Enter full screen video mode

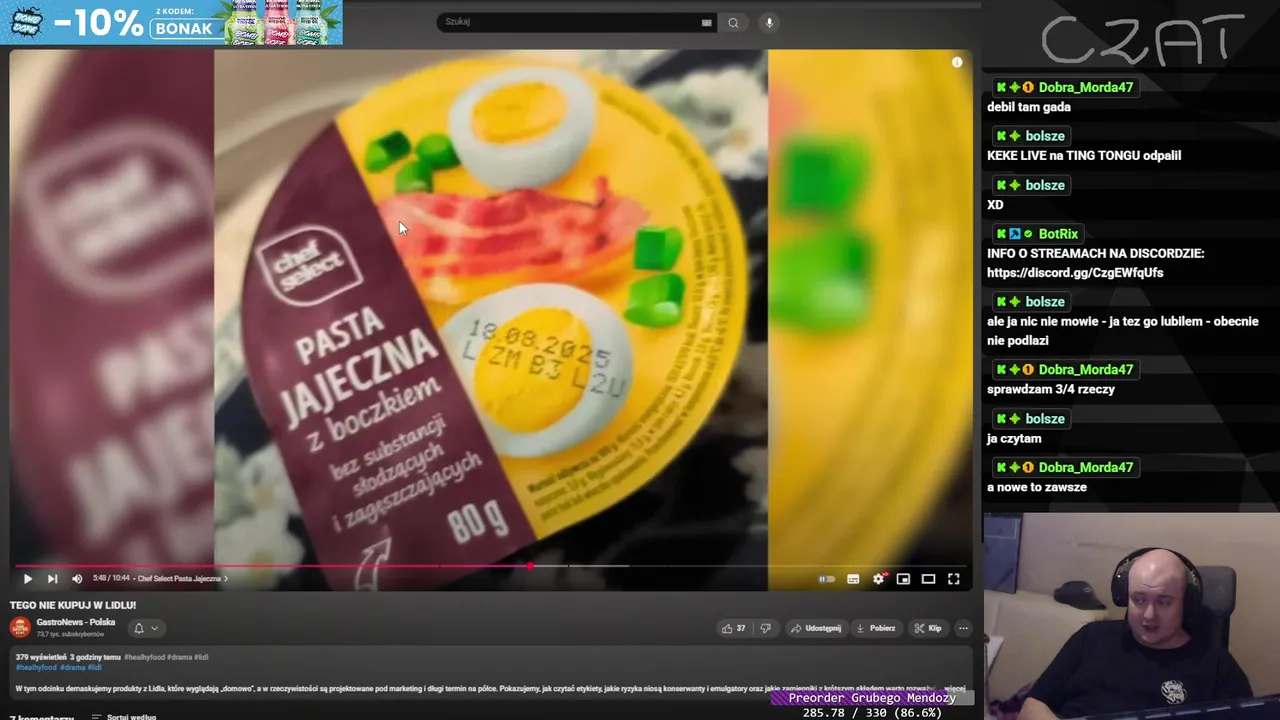(x=953, y=578)
